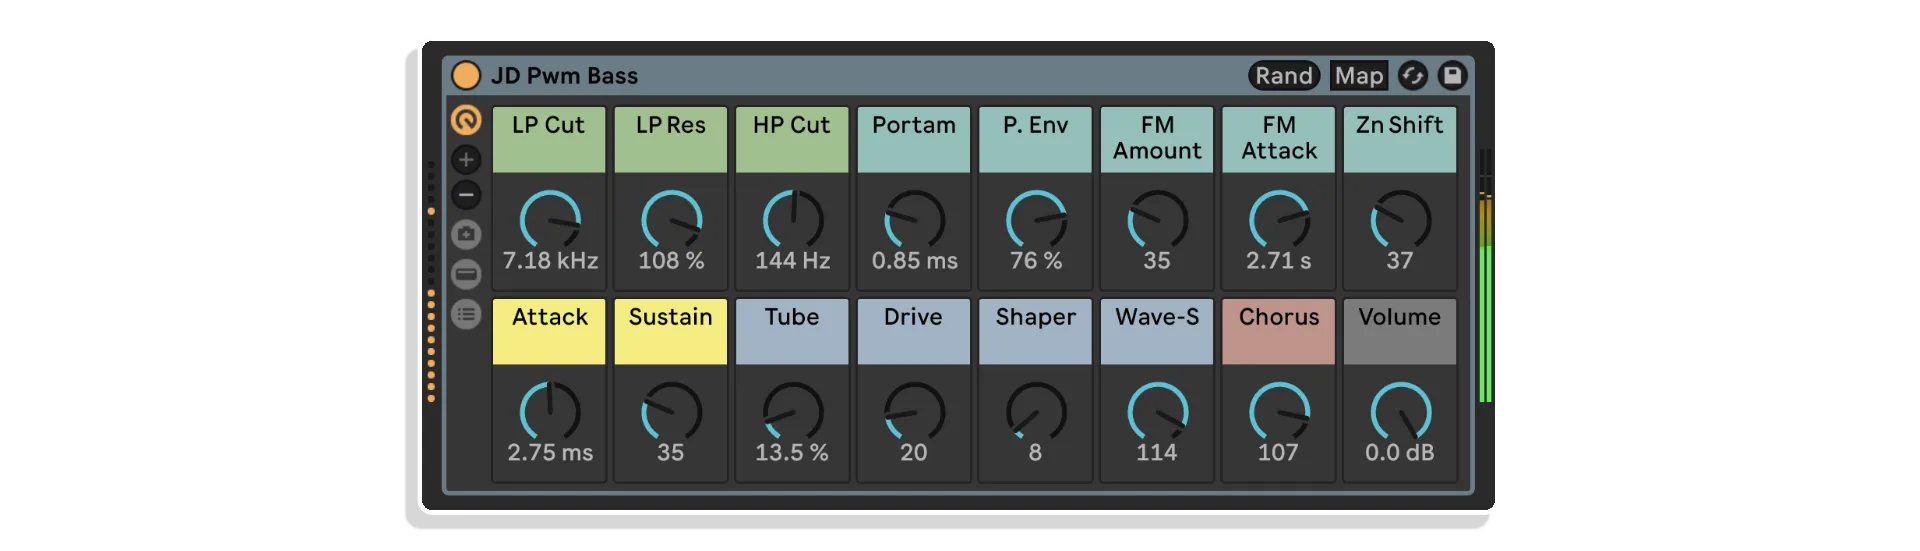This screenshot has height=551, width=1920.
Task: Click the Shaper macro knob
Action: pos(1036,411)
